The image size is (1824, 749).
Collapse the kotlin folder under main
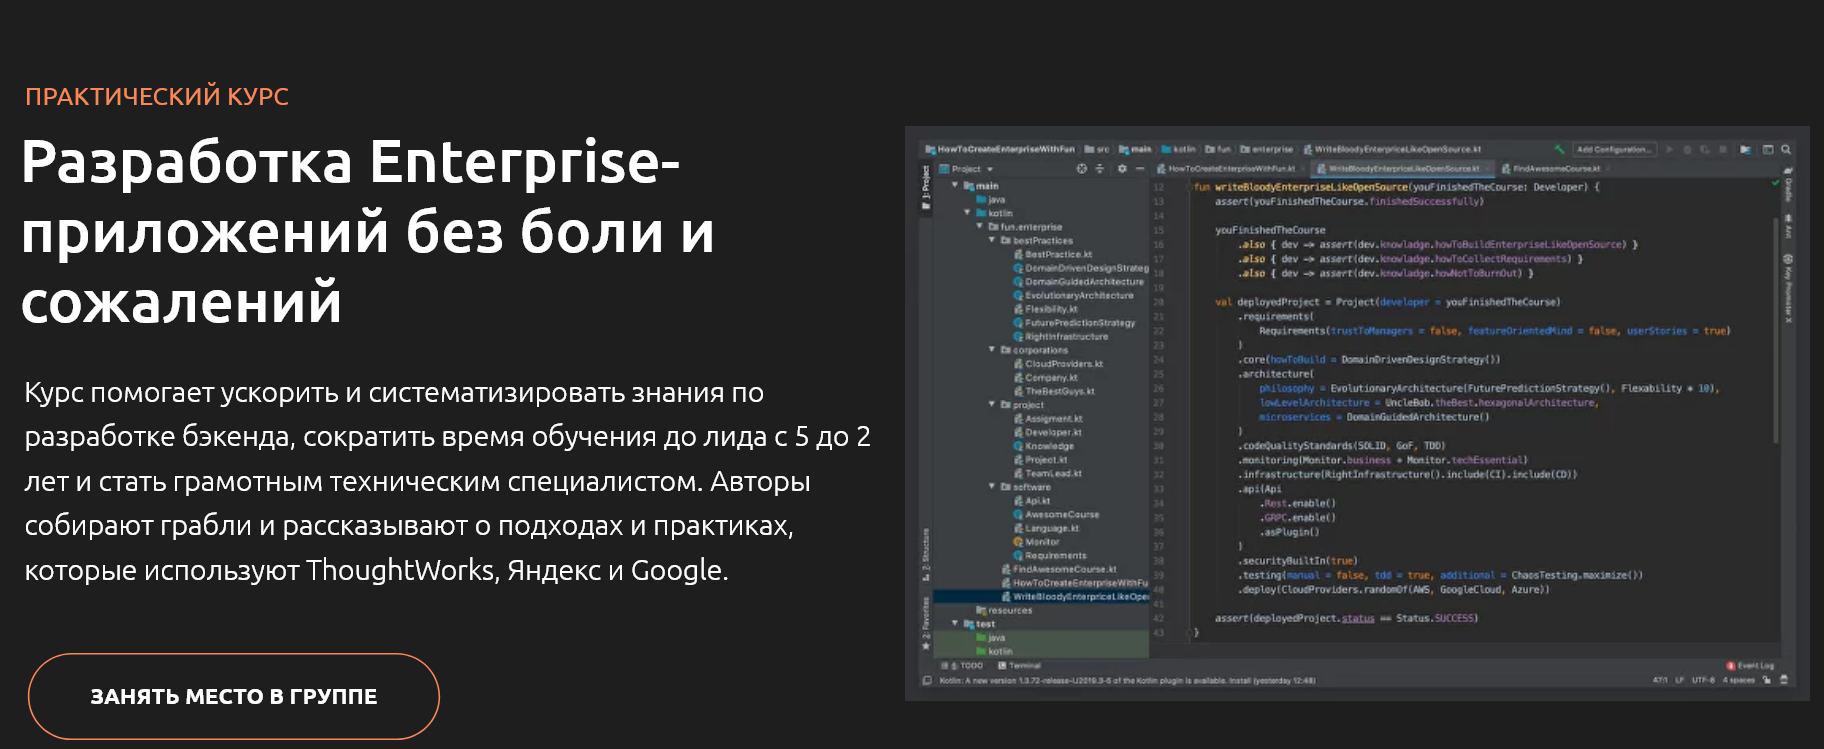[x=967, y=213]
